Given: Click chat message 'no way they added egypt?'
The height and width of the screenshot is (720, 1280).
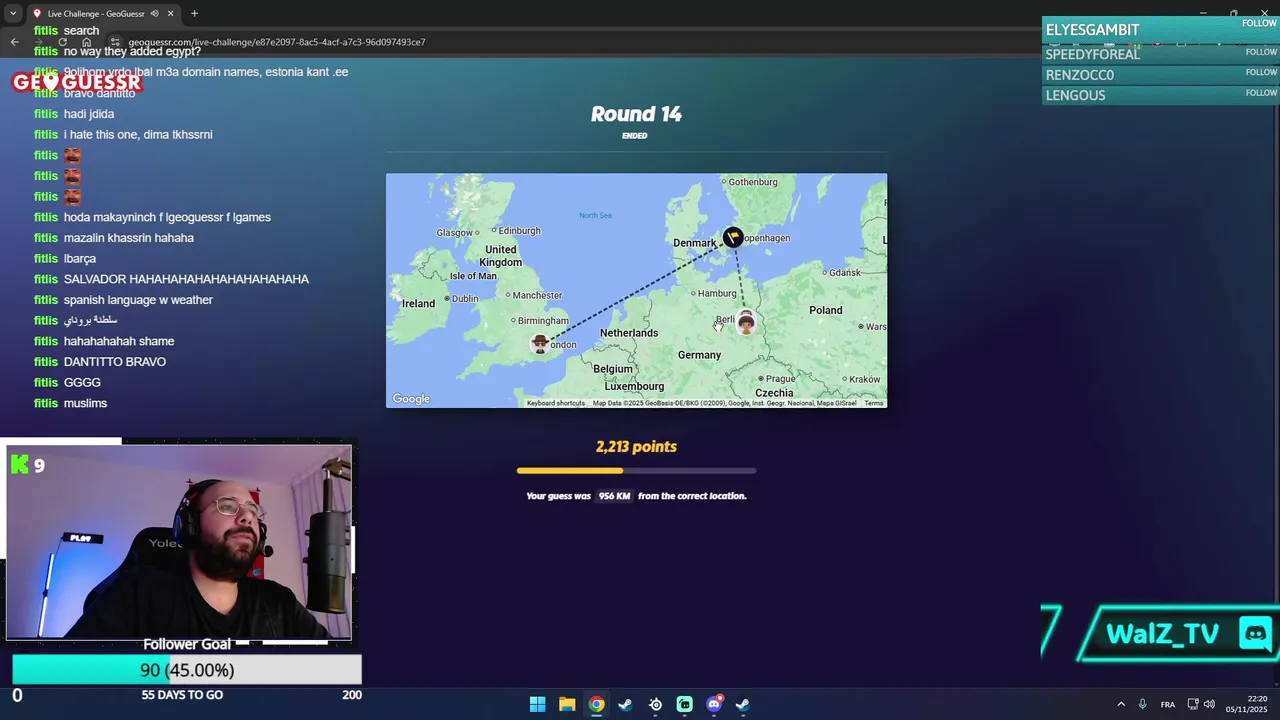Looking at the screenshot, I should 132,51.
